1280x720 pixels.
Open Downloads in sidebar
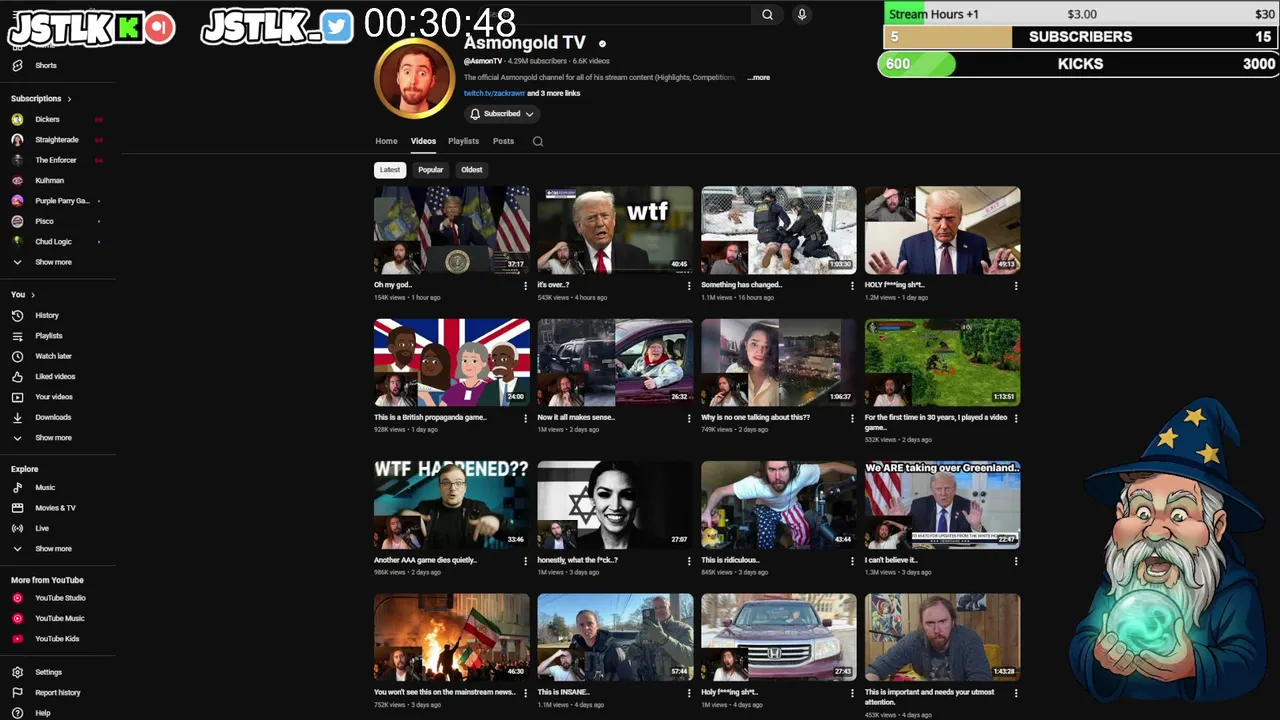[x=53, y=417]
